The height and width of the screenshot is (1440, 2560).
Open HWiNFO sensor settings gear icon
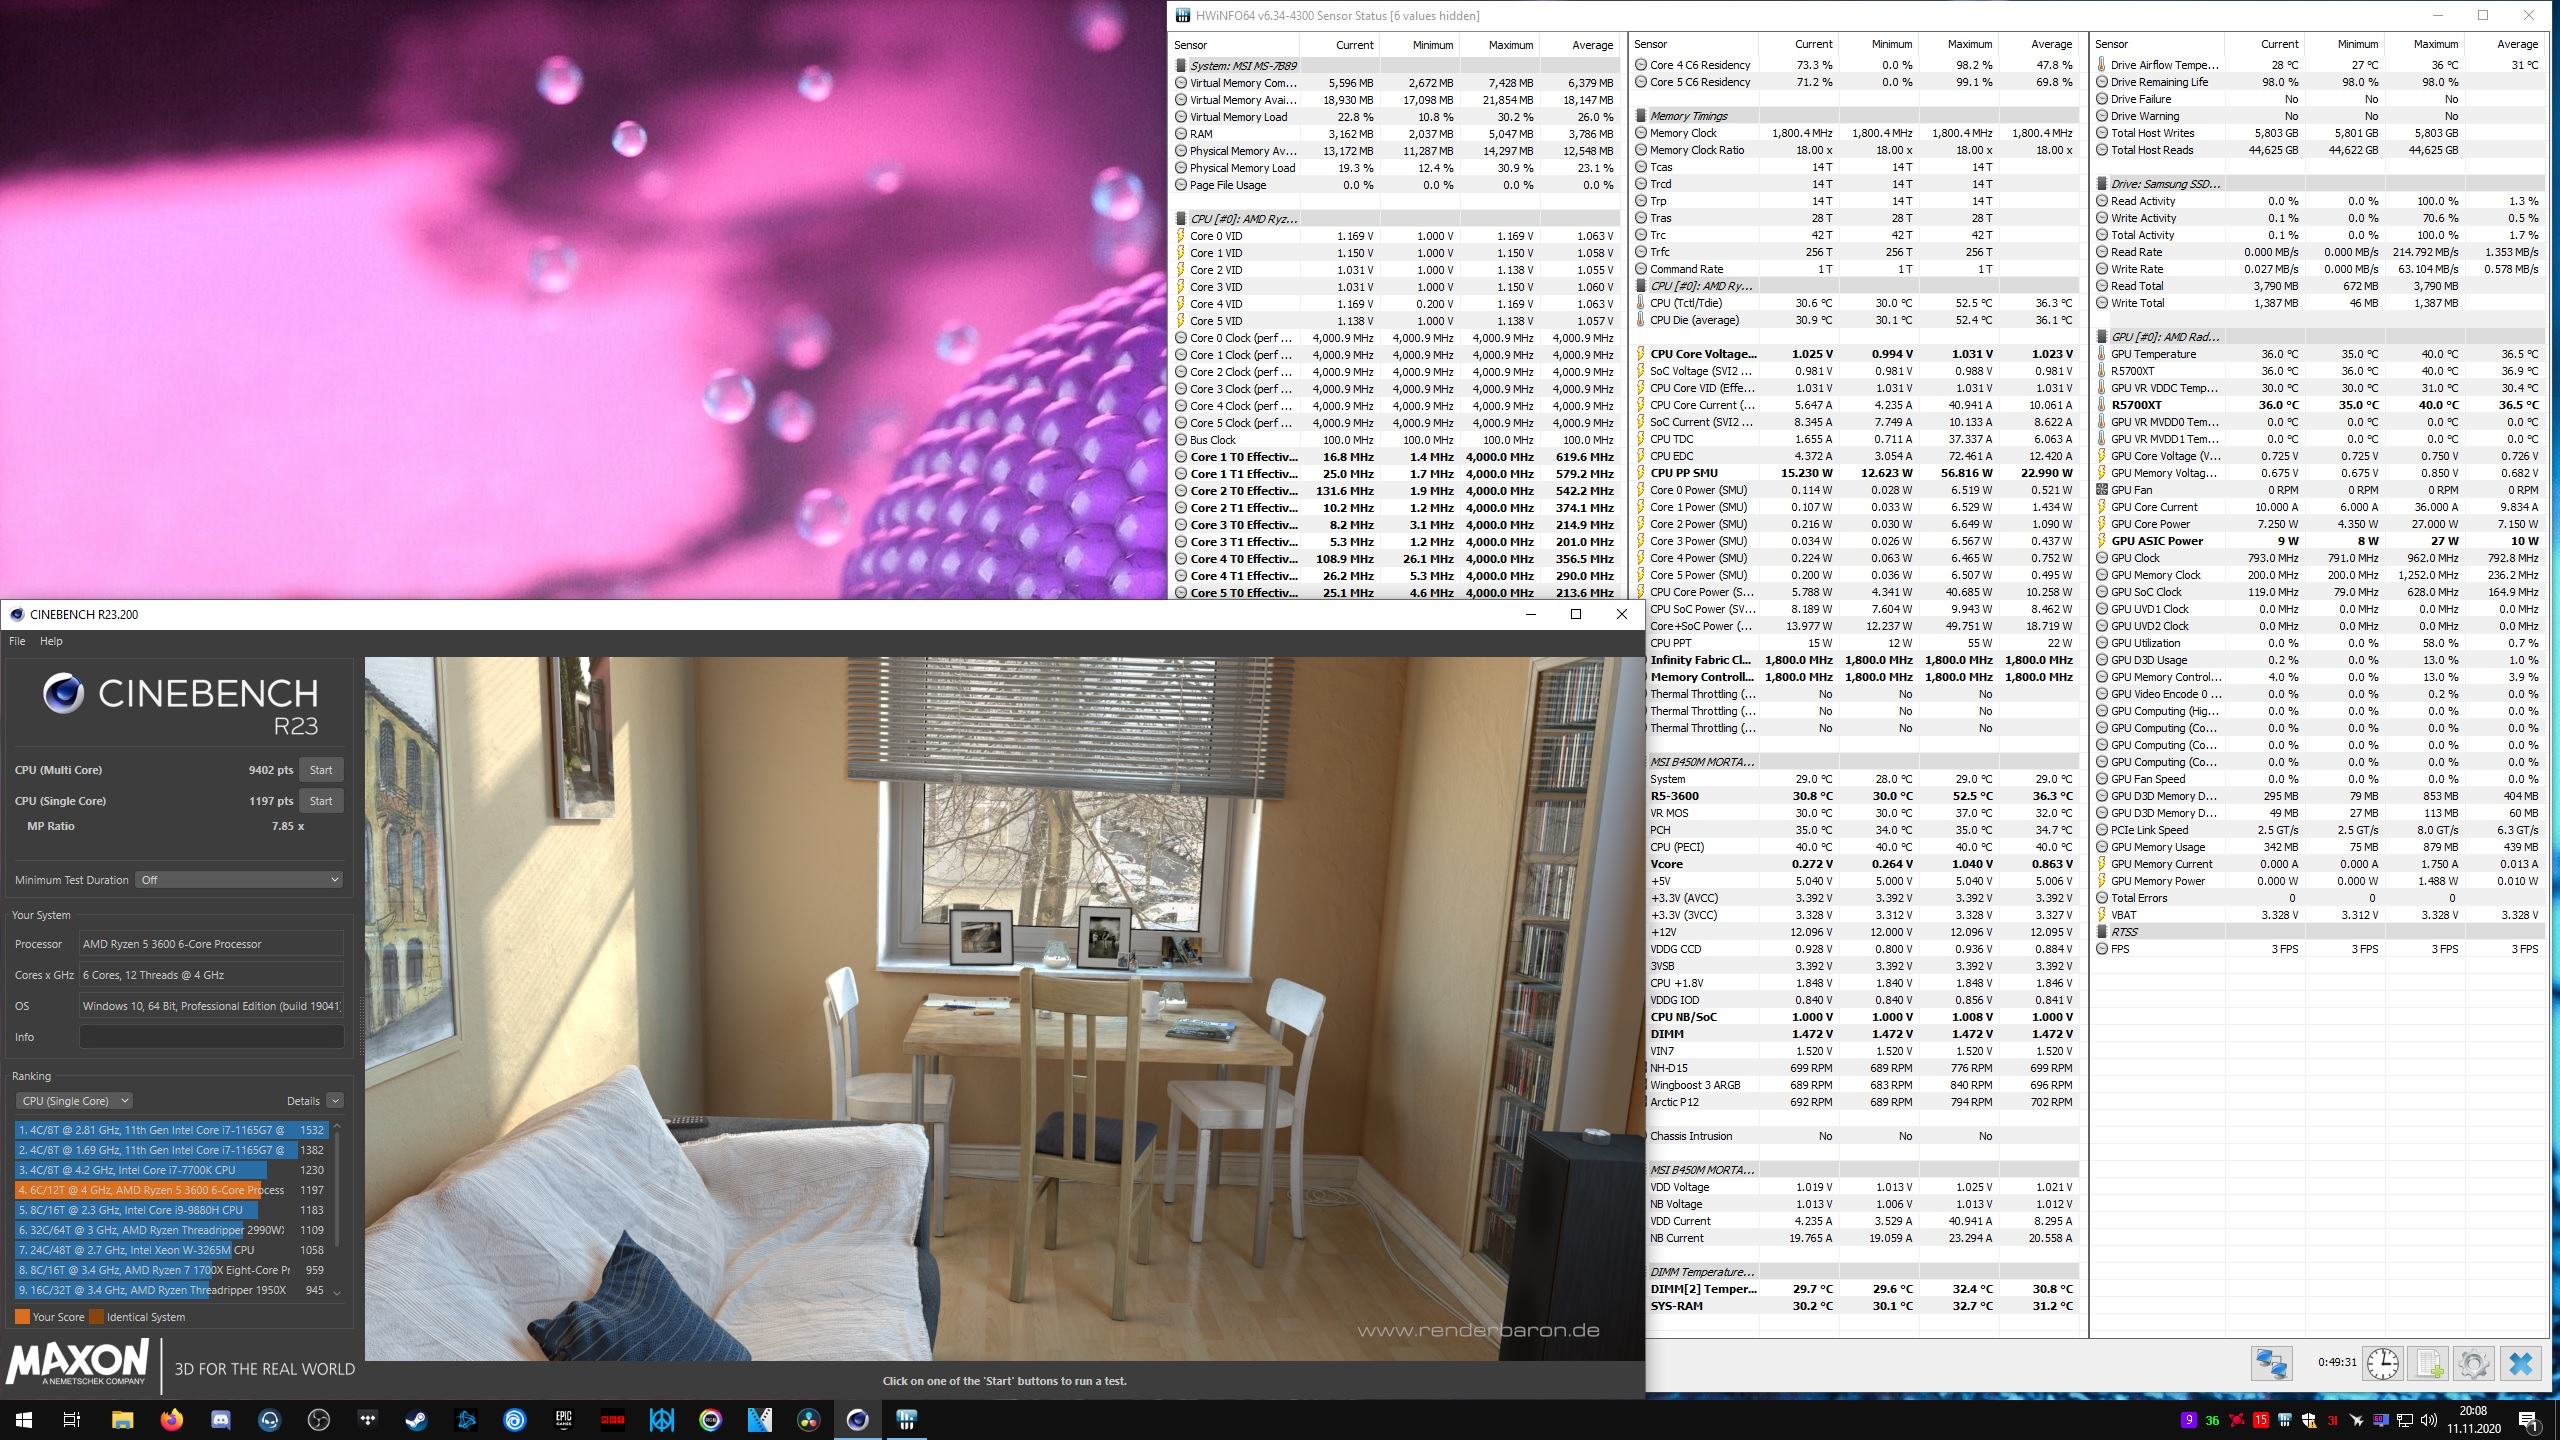click(x=2474, y=1363)
